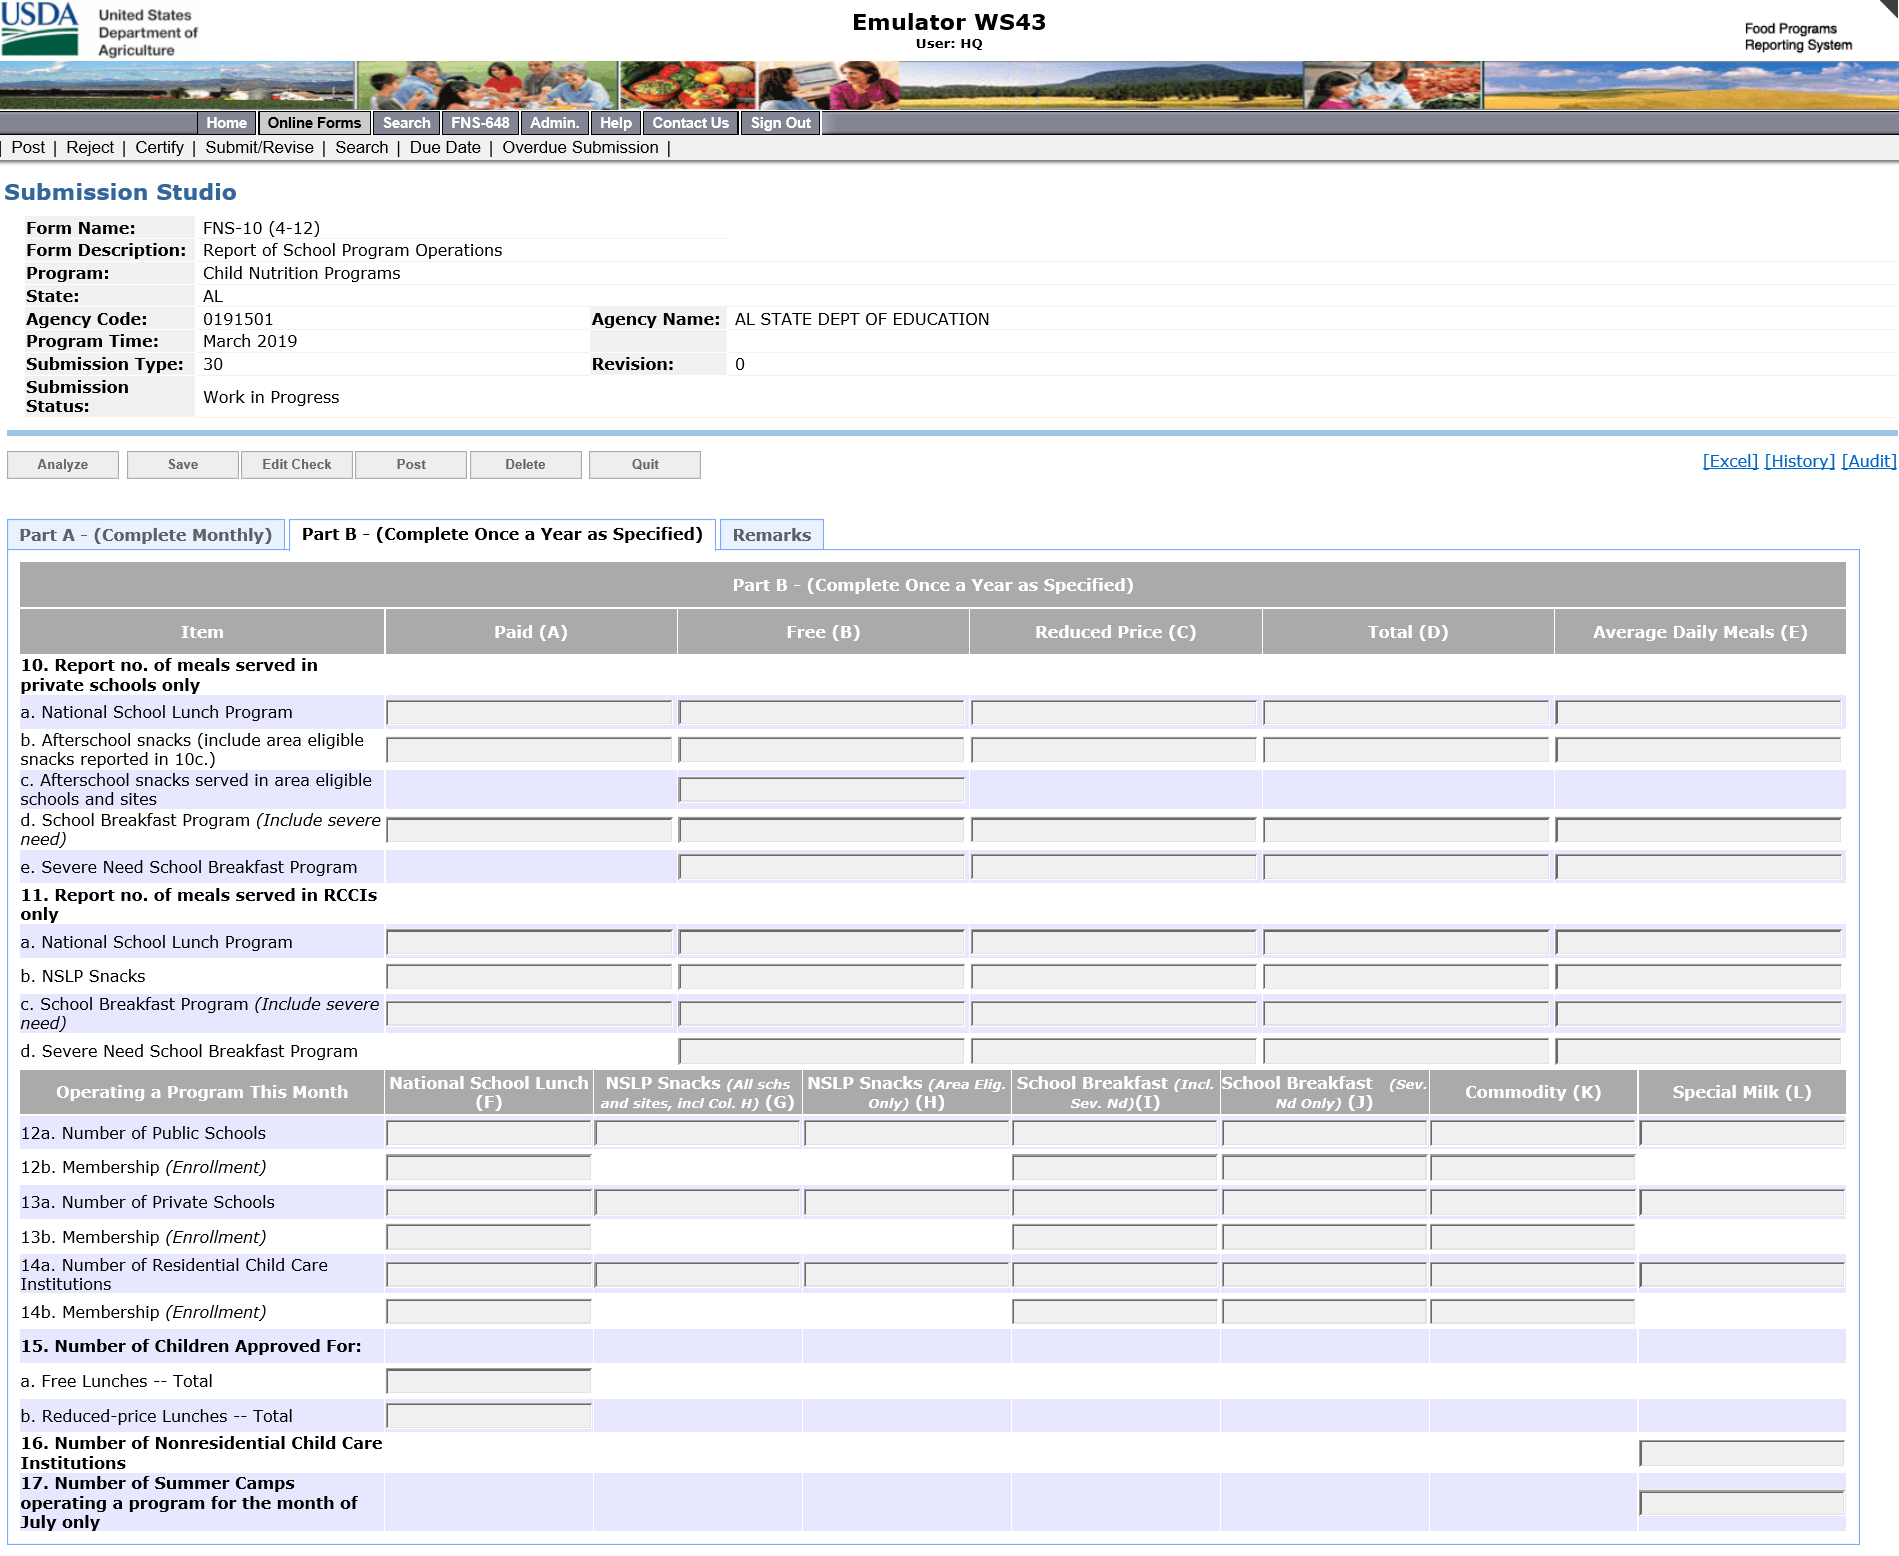Click Reduced Price (C) field for 11d Severe Need Breakfast
The image size is (1899, 1556).
(x=1114, y=1051)
